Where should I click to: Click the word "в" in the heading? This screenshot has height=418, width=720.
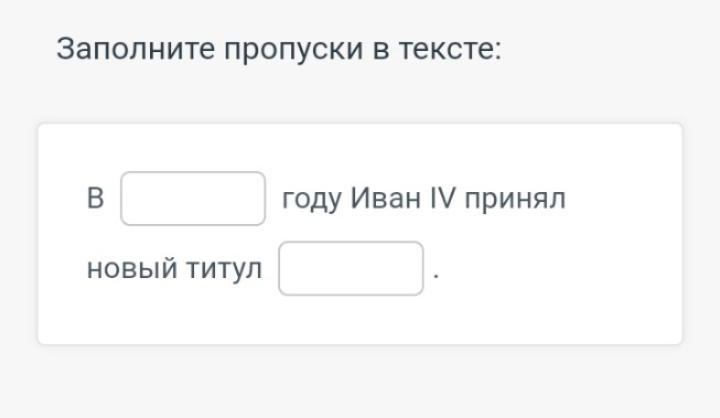pyautogui.click(x=381, y=50)
